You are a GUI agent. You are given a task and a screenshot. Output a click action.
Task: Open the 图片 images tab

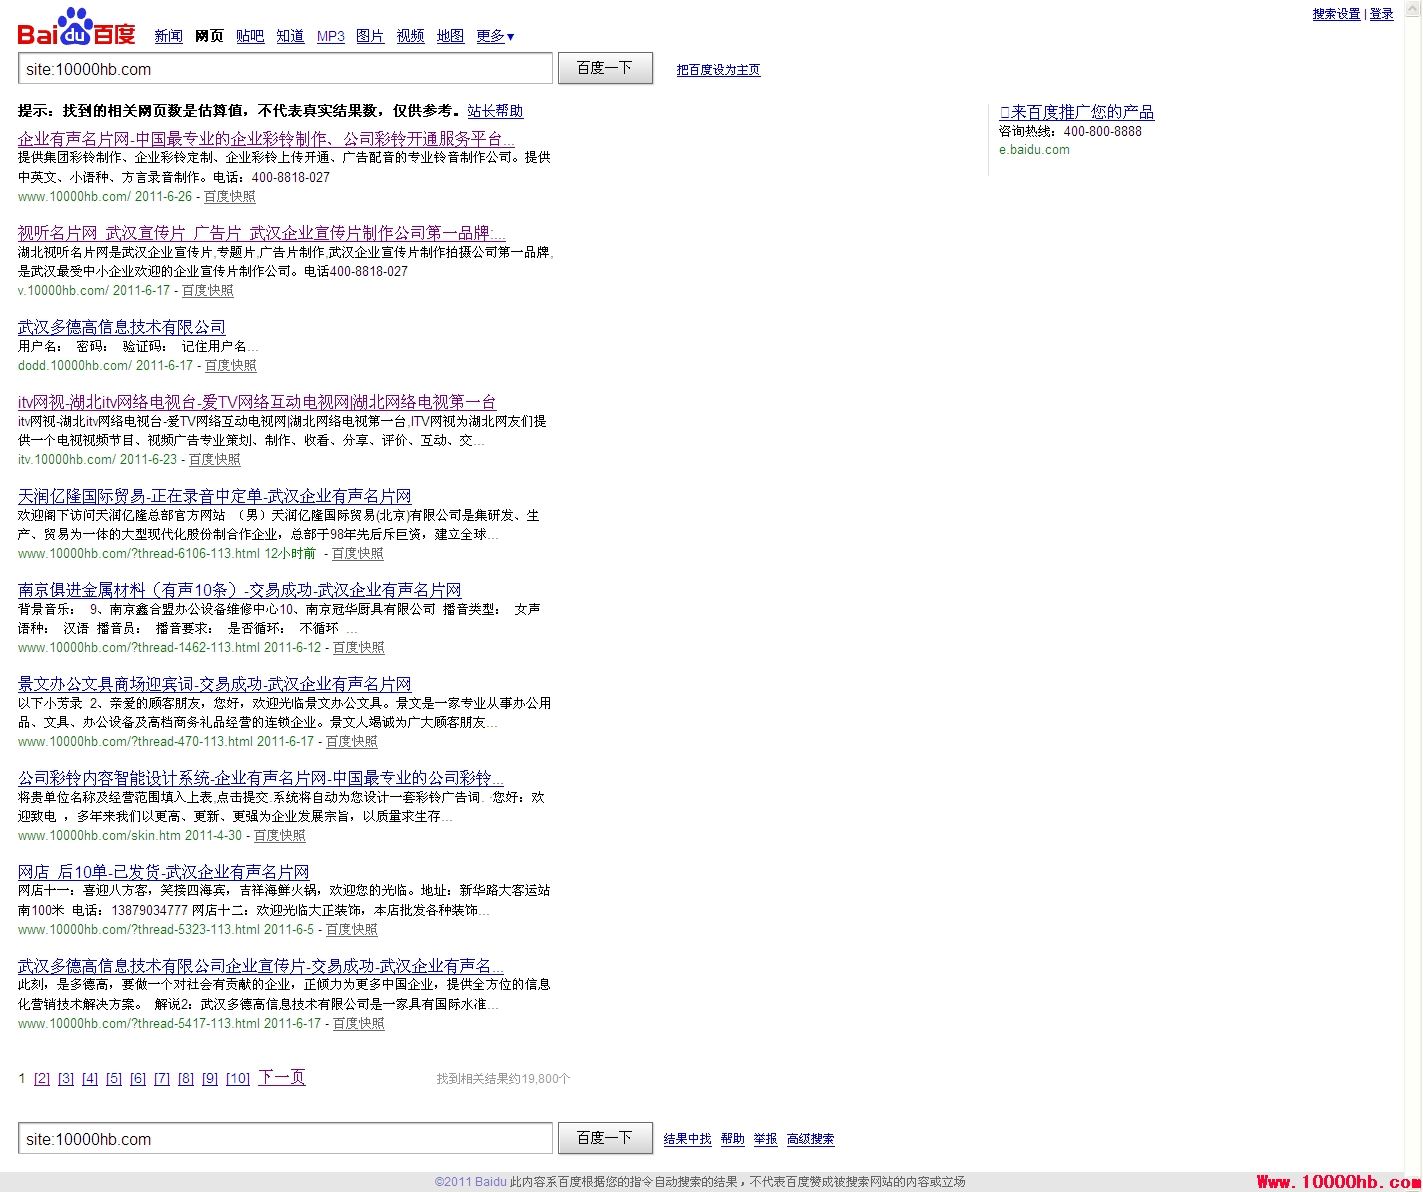click(370, 36)
